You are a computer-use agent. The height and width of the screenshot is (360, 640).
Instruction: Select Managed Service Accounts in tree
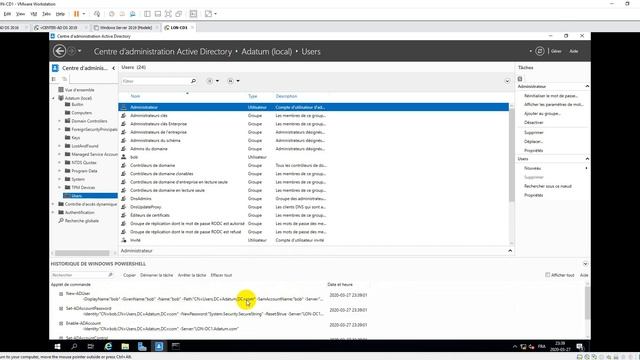pyautogui.click(x=94, y=154)
